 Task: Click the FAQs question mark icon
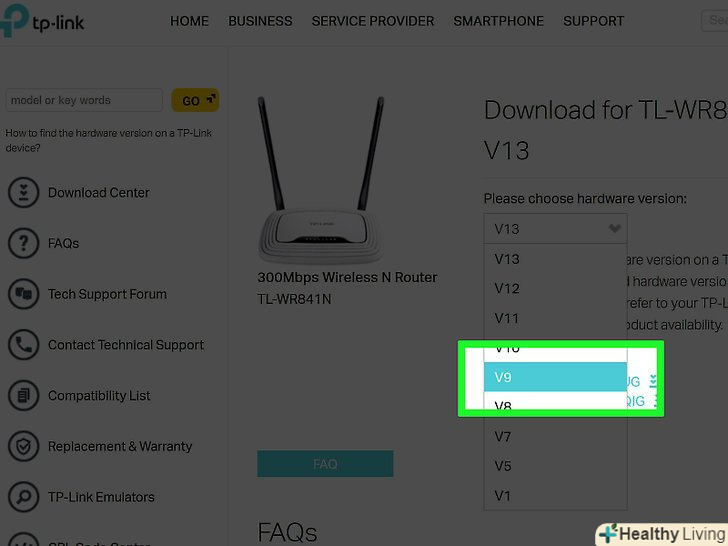pos(23,243)
